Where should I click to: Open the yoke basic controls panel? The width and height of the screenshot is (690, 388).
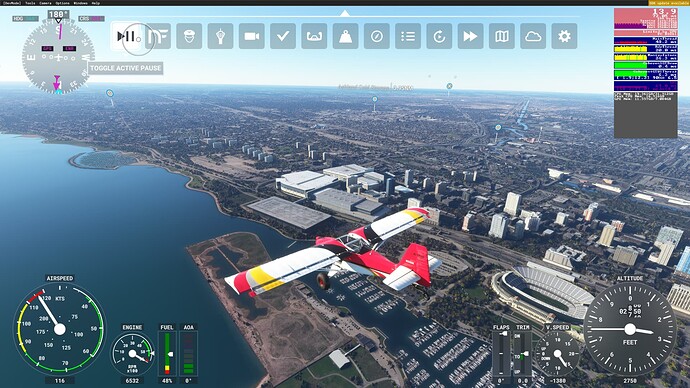314,36
